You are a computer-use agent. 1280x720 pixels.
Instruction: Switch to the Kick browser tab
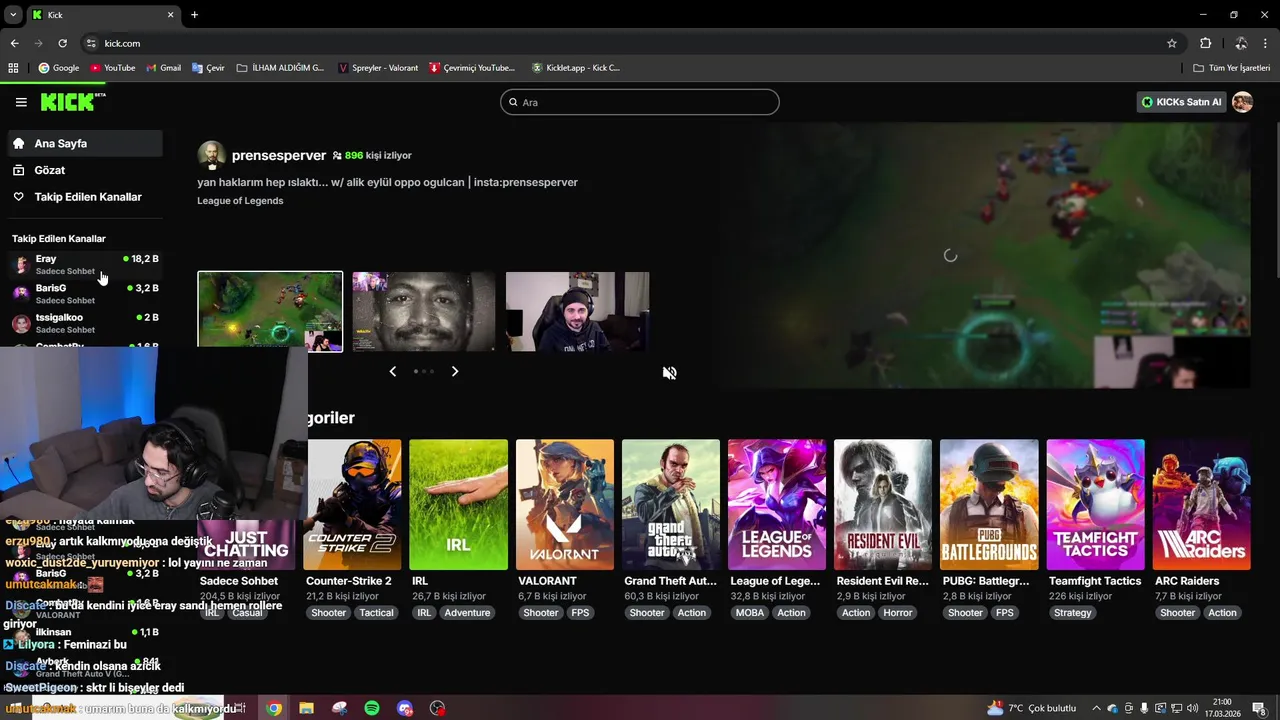point(103,15)
